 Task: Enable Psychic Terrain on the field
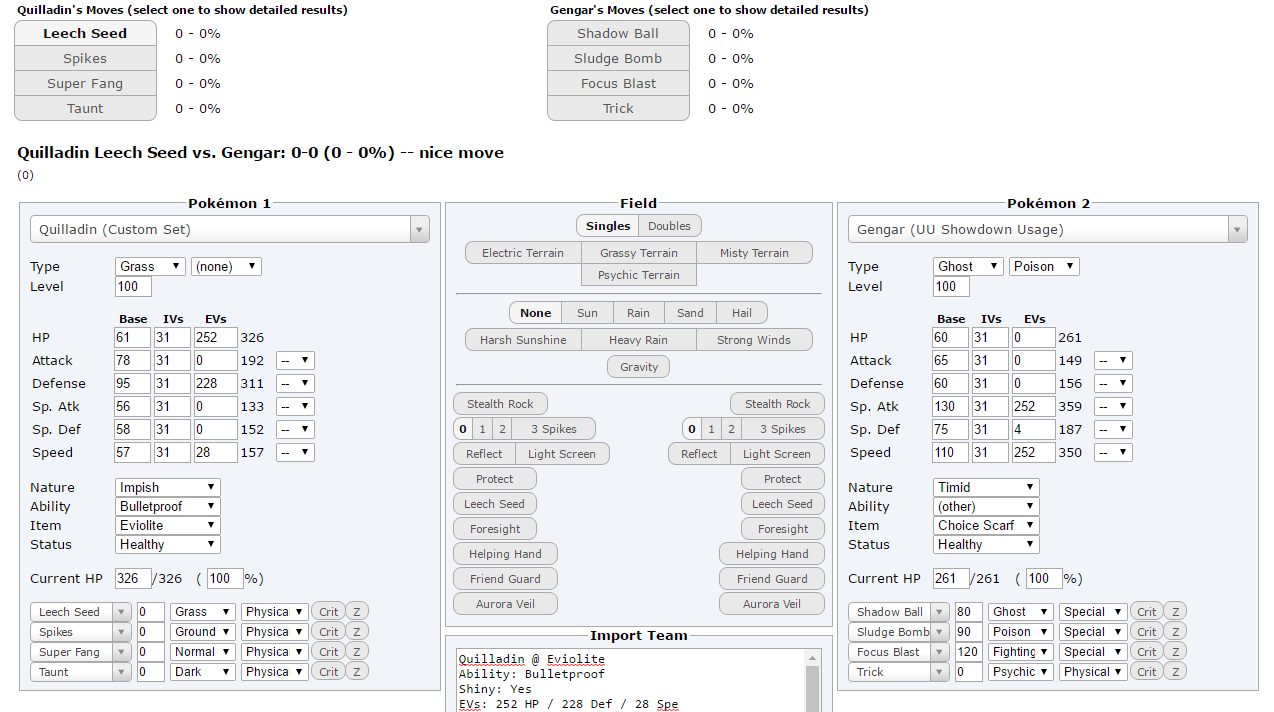pyautogui.click(x=639, y=275)
